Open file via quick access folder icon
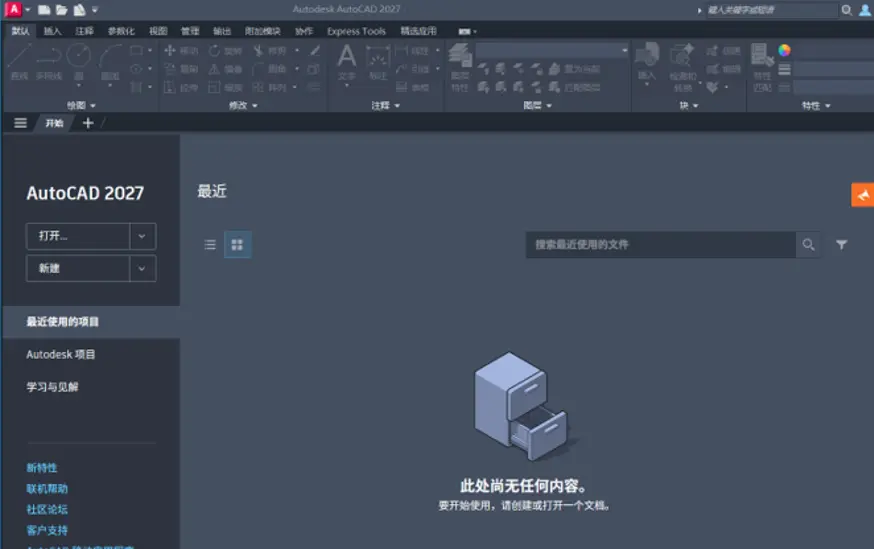This screenshot has height=549, width=874. [61, 9]
